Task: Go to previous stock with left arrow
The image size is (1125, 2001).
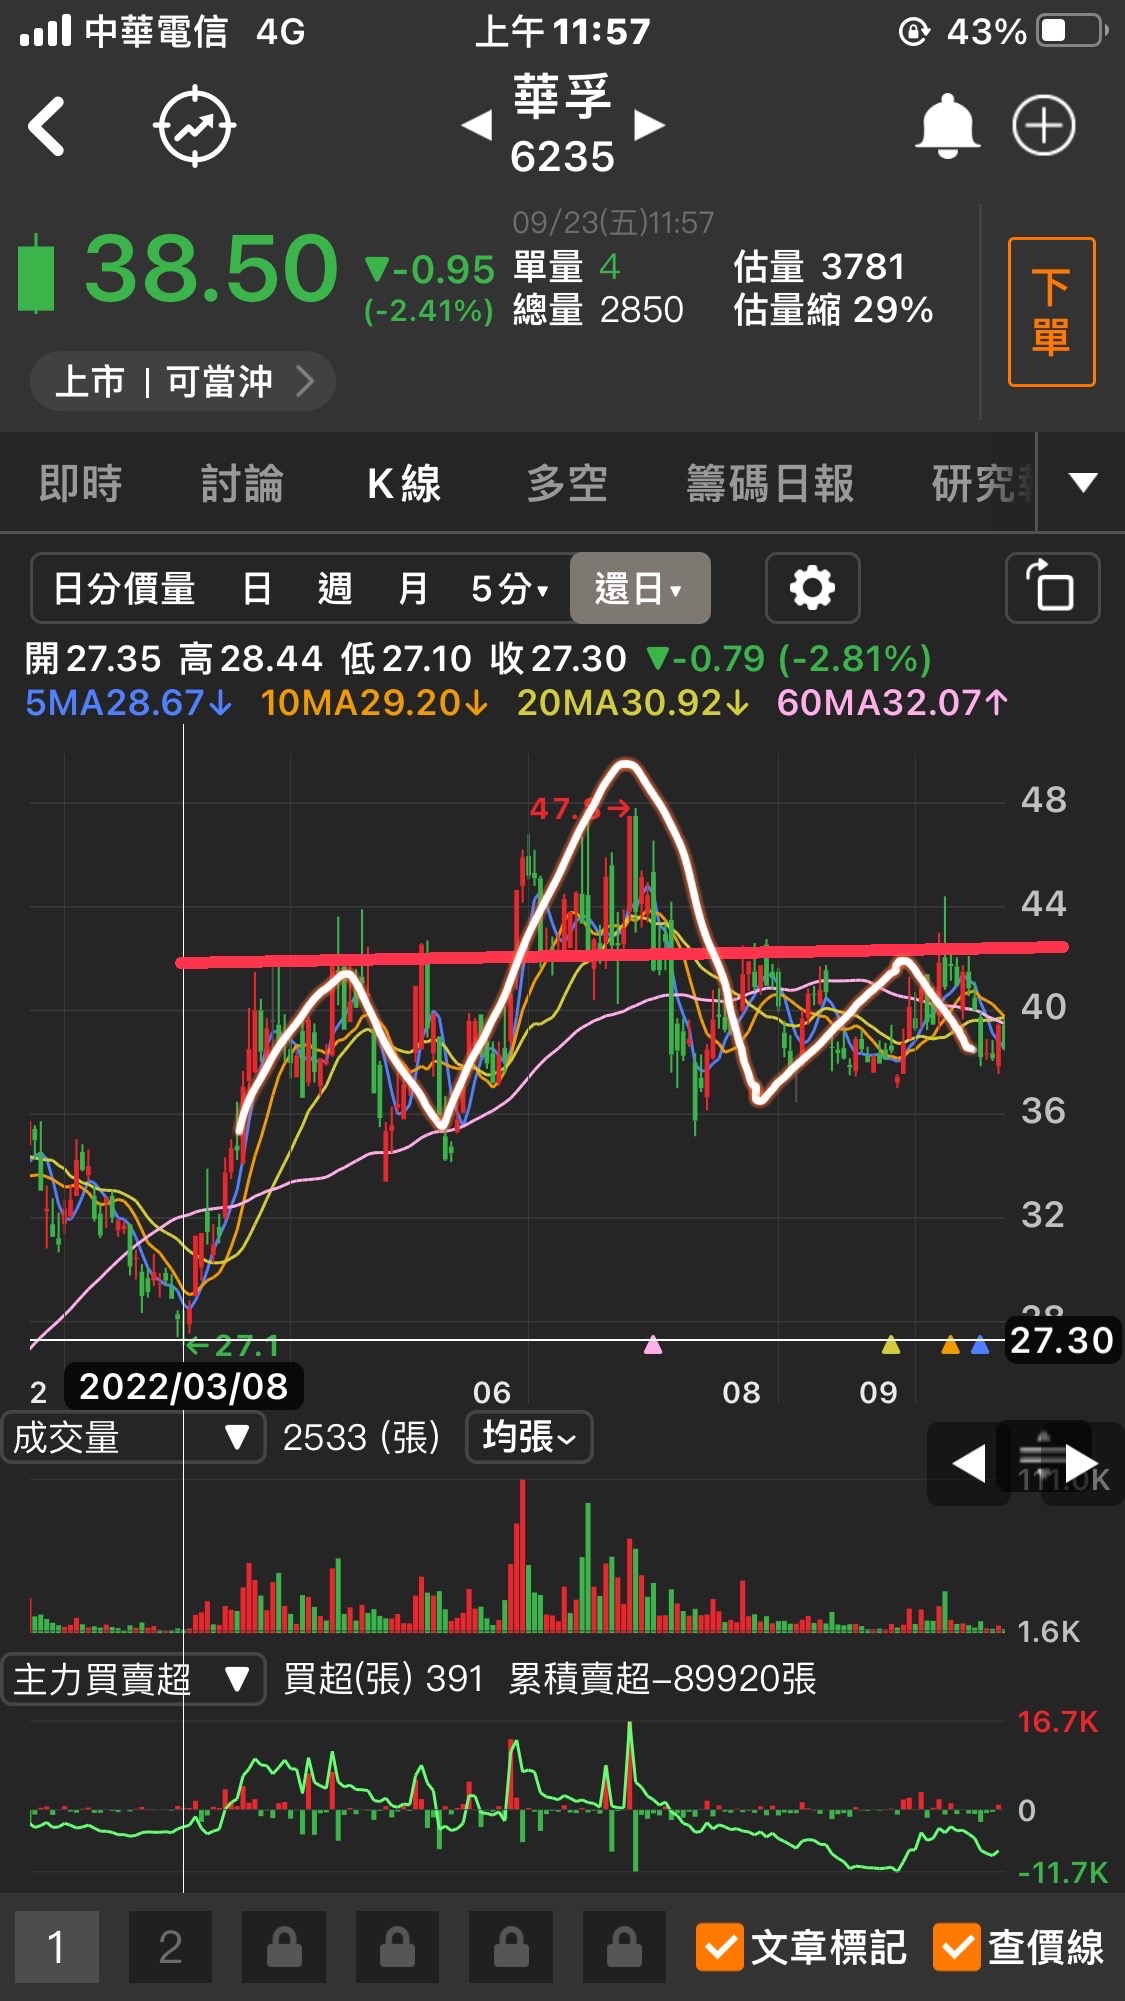Action: [x=477, y=126]
